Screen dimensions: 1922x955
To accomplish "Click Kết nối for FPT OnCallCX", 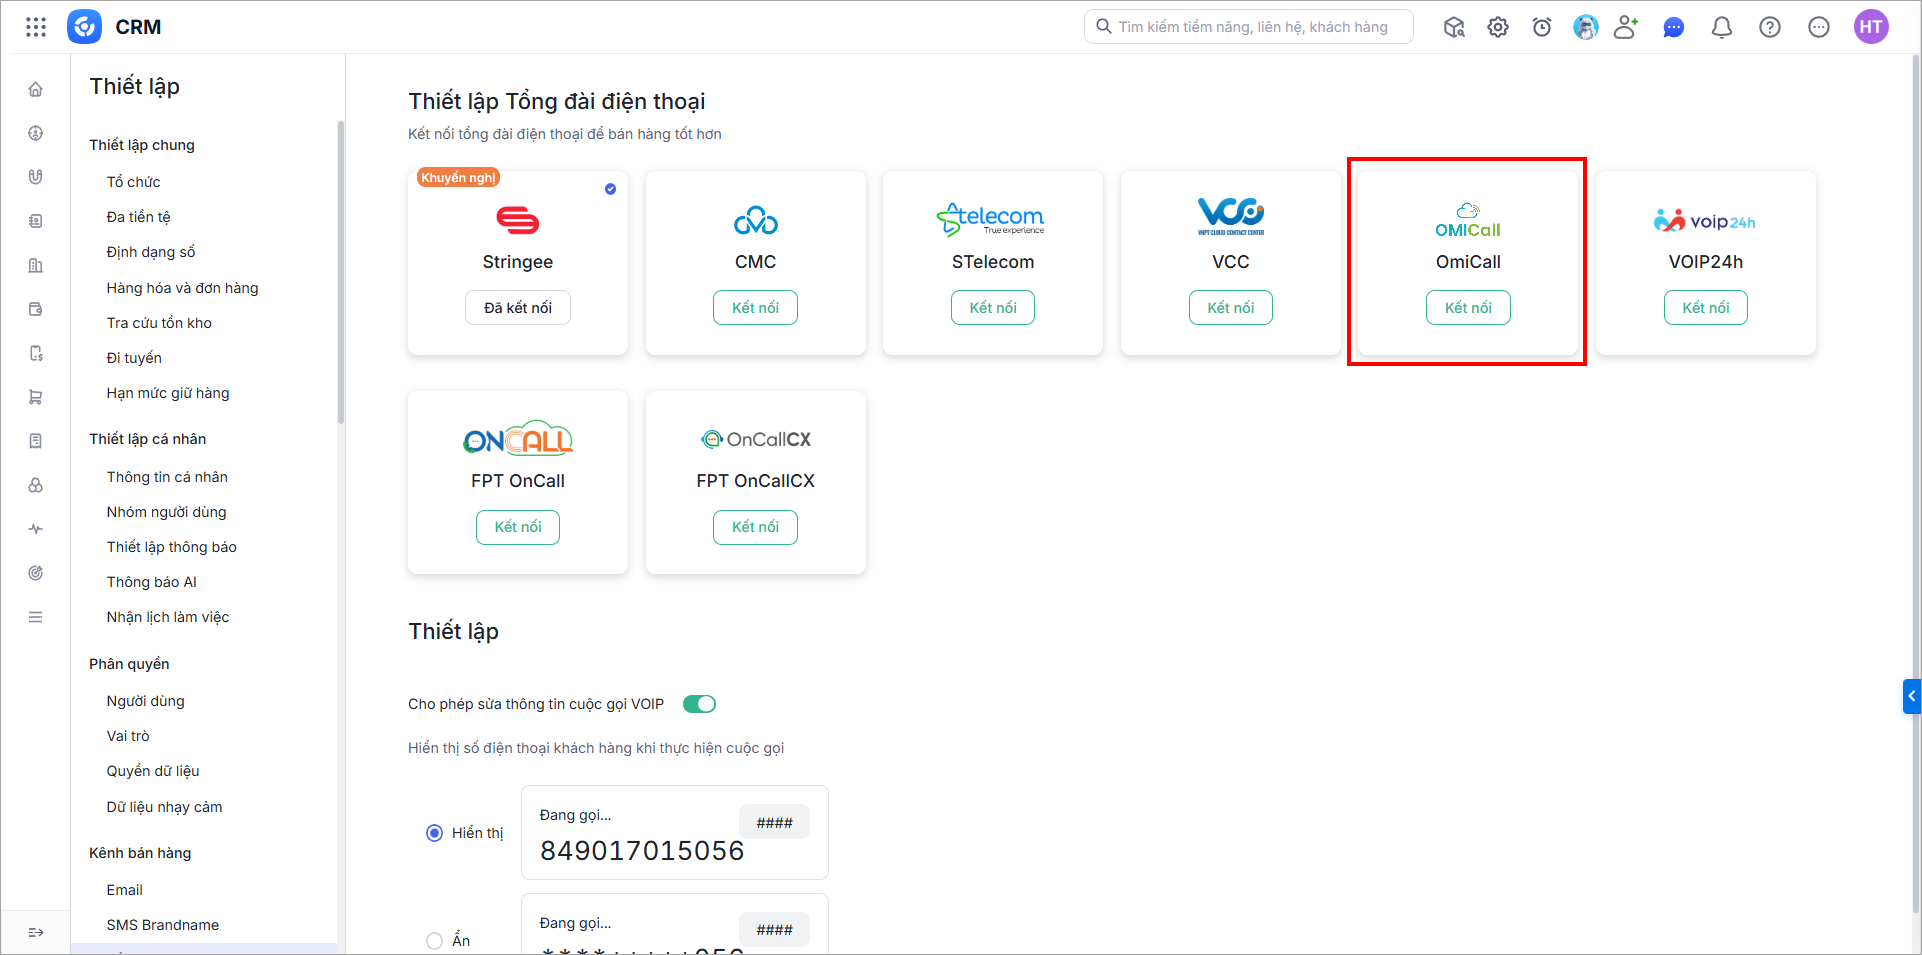I will 755,527.
